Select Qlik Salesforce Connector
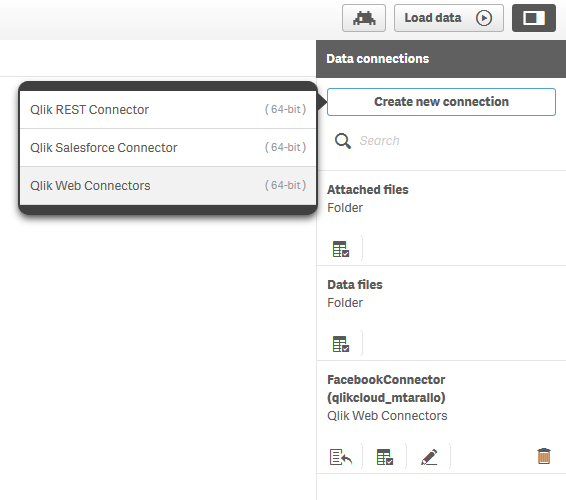Viewport: 566px width, 500px height. tap(168, 147)
